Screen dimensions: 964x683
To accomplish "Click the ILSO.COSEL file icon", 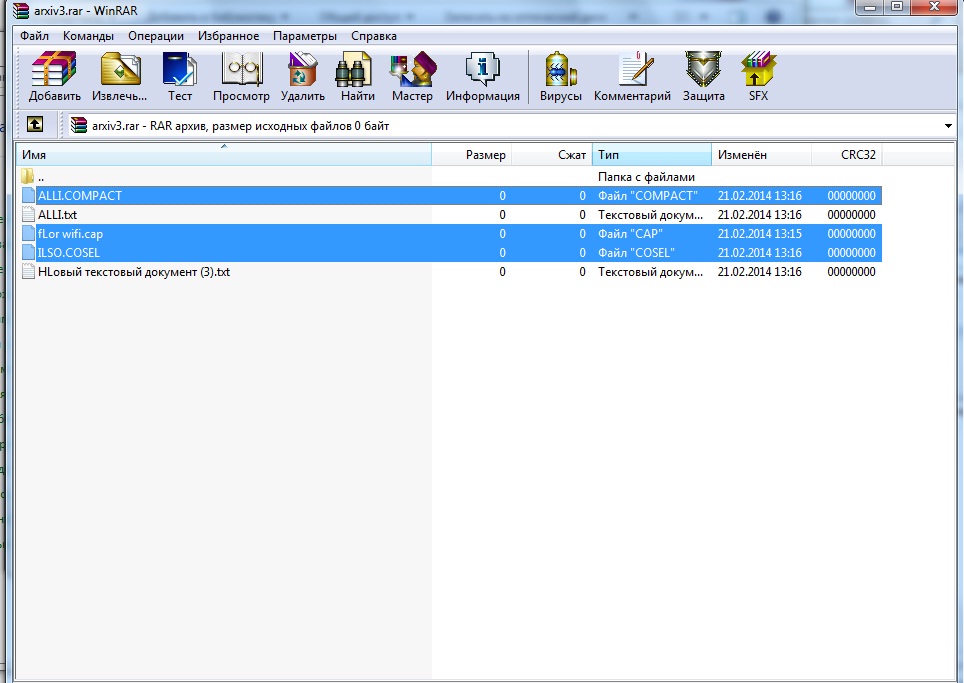I will click(x=28, y=253).
